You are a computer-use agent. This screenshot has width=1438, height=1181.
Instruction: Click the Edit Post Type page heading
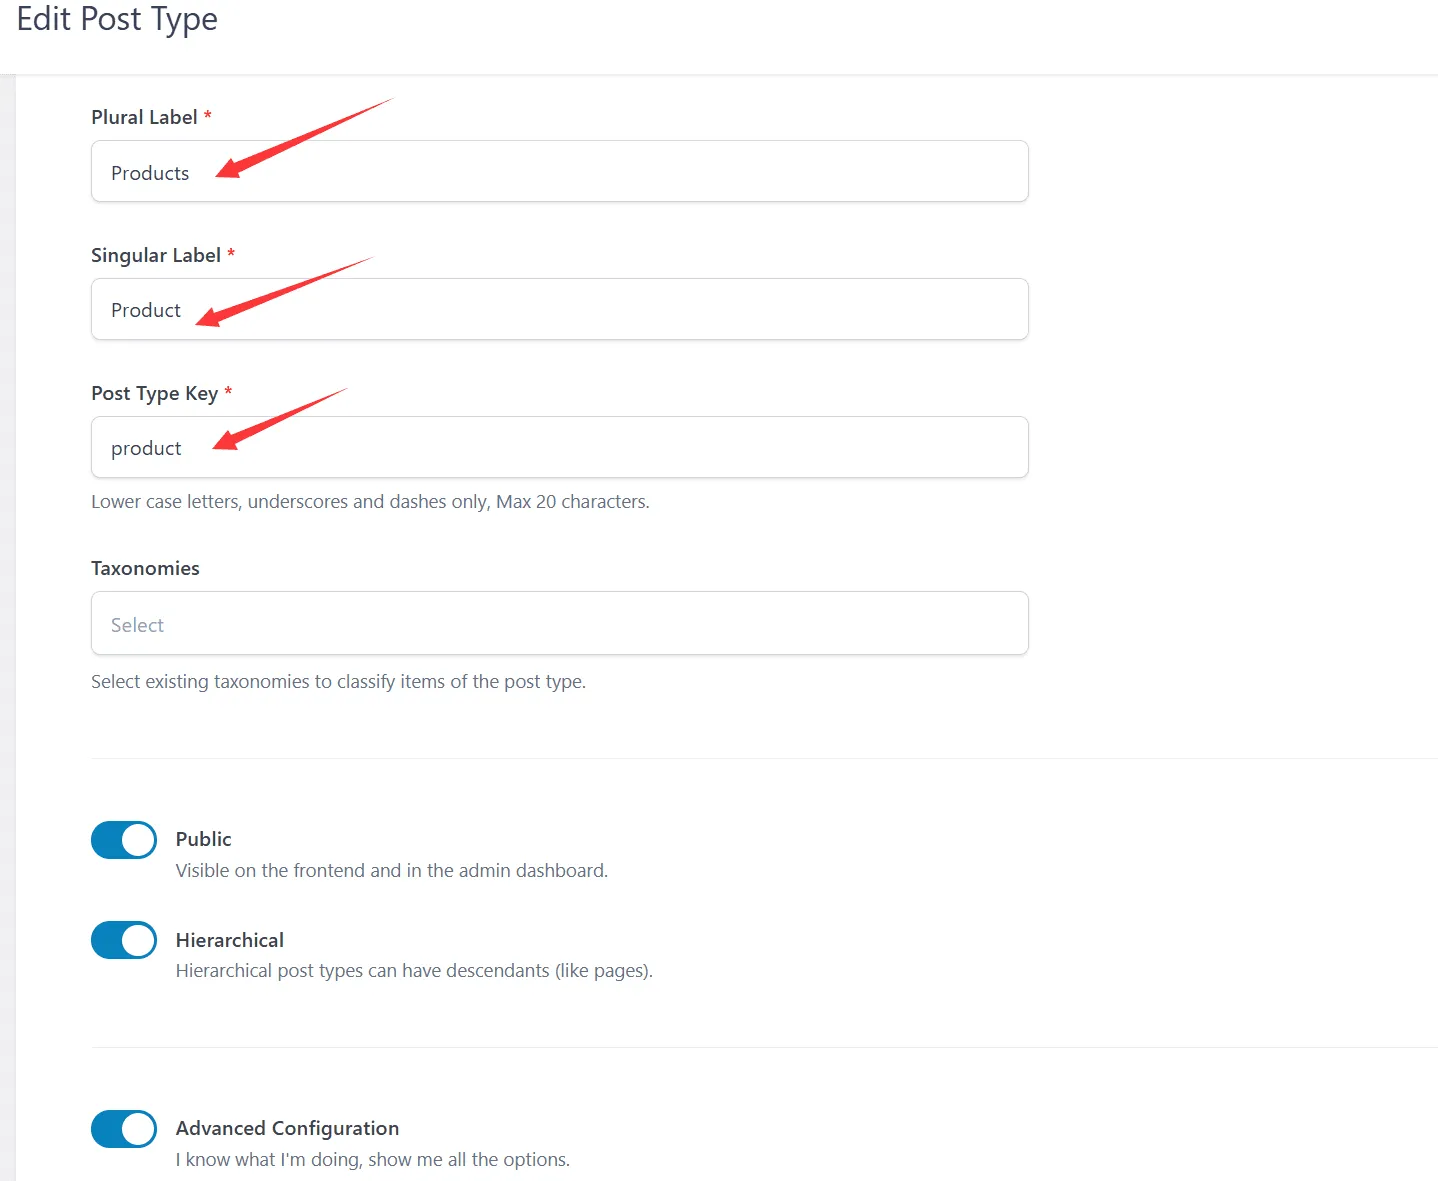tap(117, 19)
